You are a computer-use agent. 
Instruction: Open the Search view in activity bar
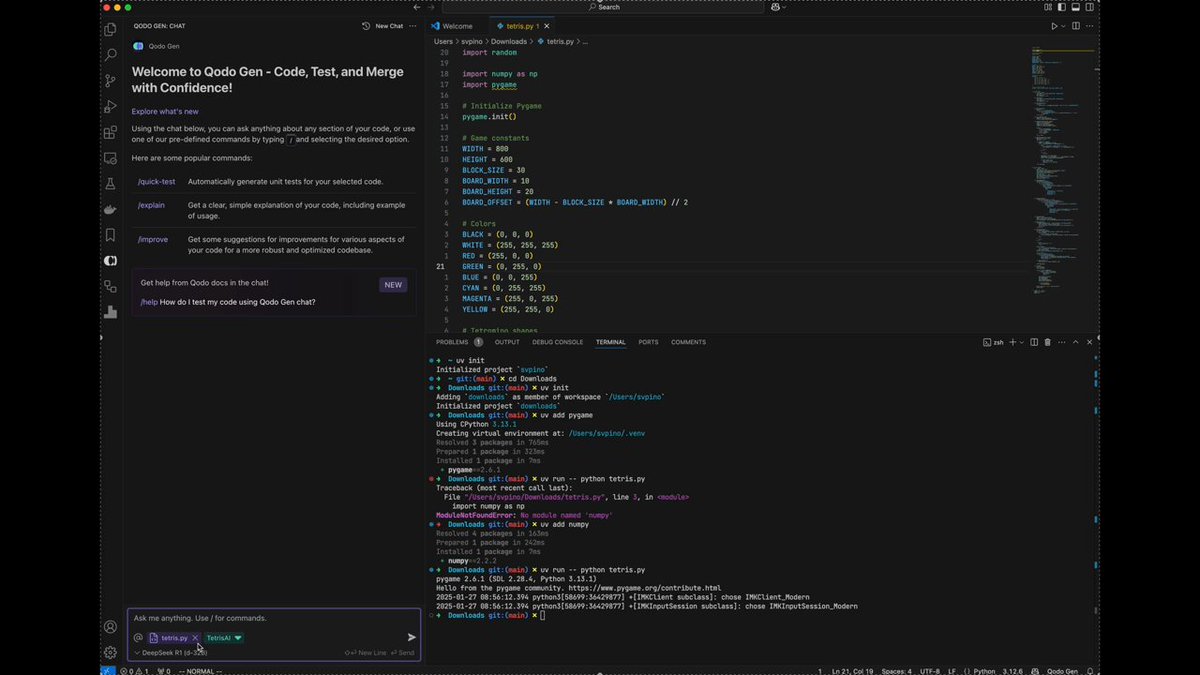click(110, 55)
